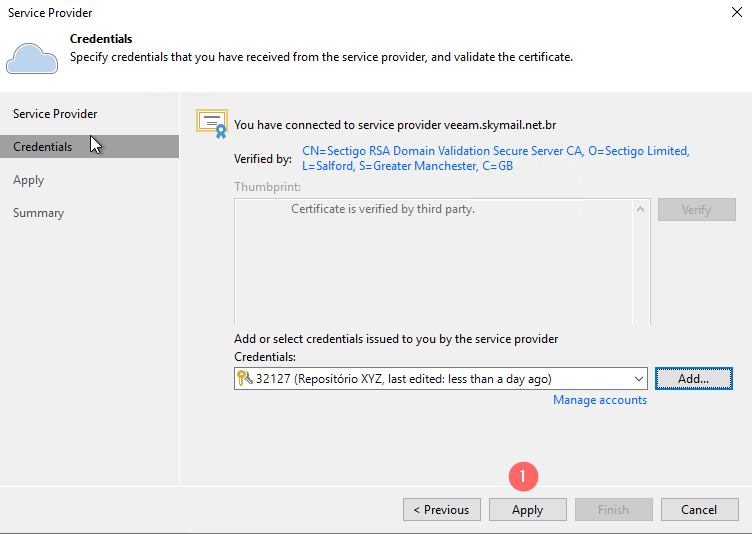Viewport: 752px width, 534px height.
Task: Click the Add... credentials button
Action: point(693,379)
